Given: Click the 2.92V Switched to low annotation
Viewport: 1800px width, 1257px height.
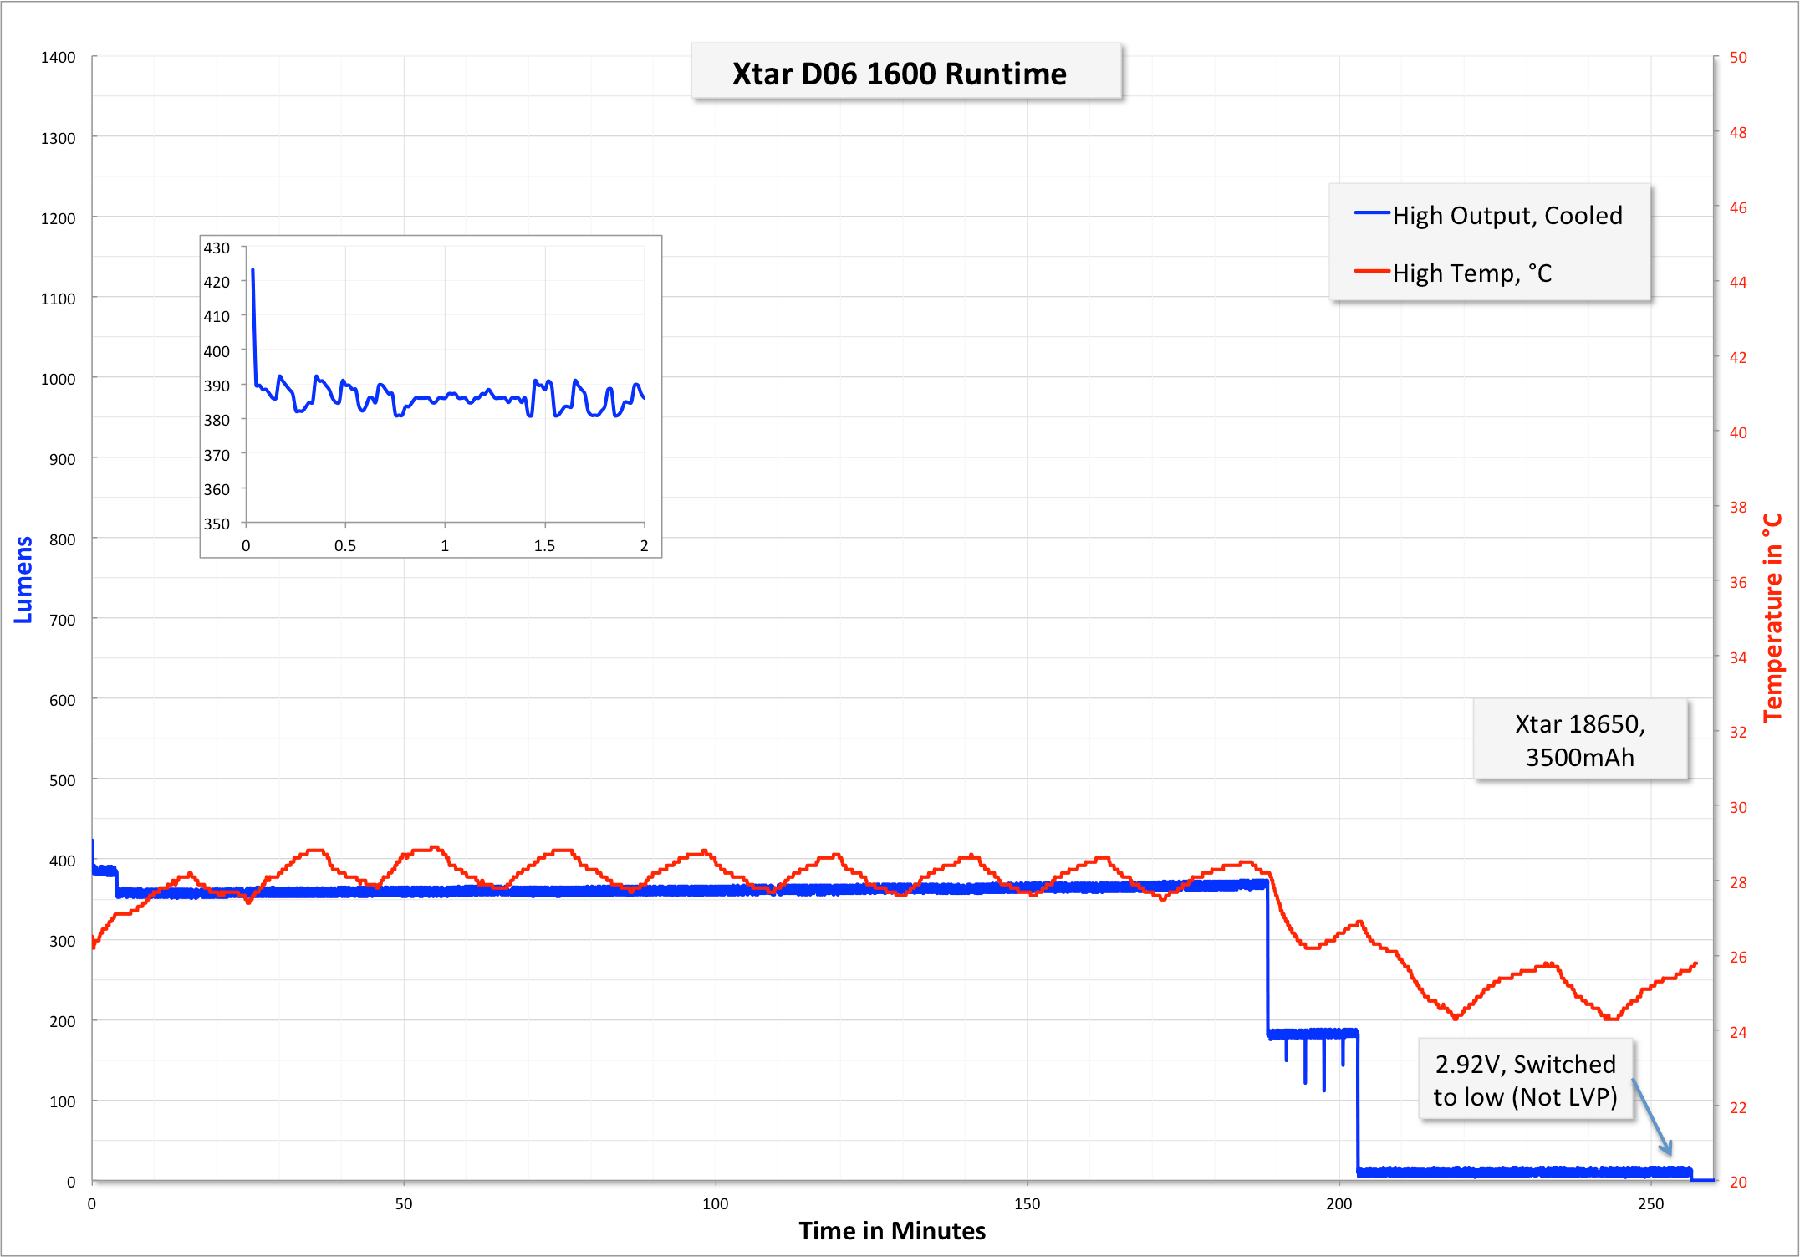Looking at the screenshot, I should [x=1524, y=1080].
